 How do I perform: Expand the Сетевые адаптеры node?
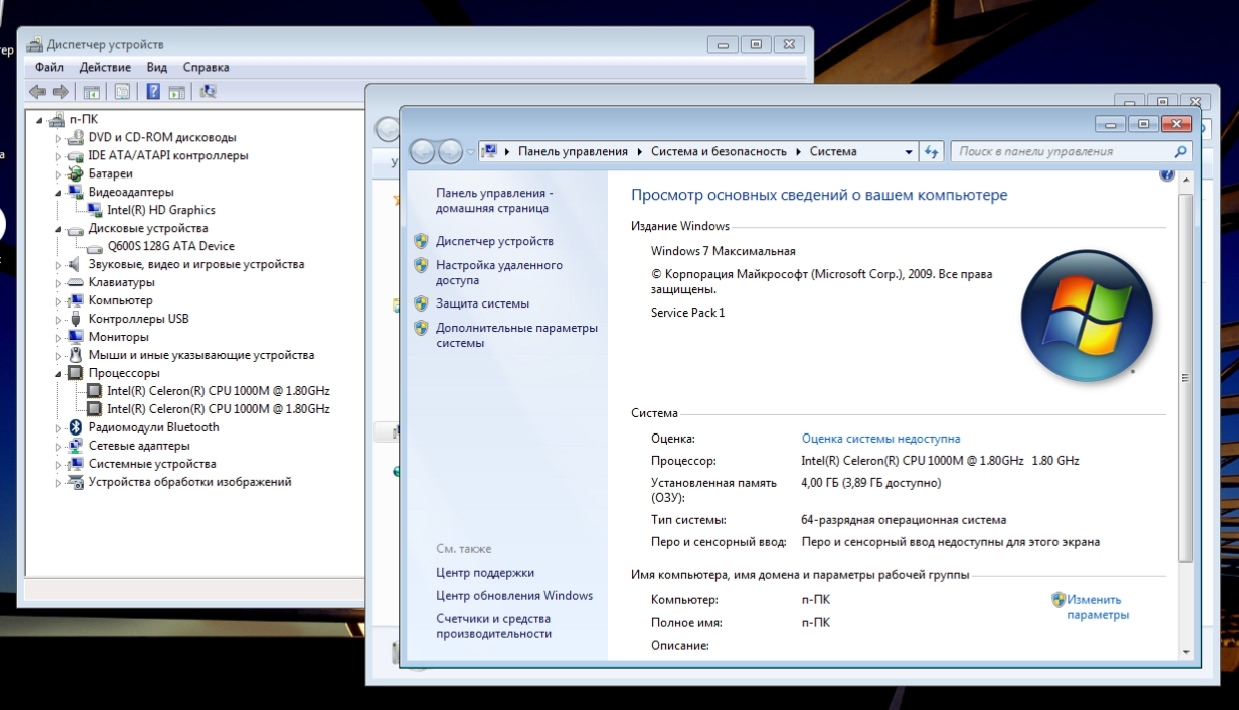click(x=59, y=446)
